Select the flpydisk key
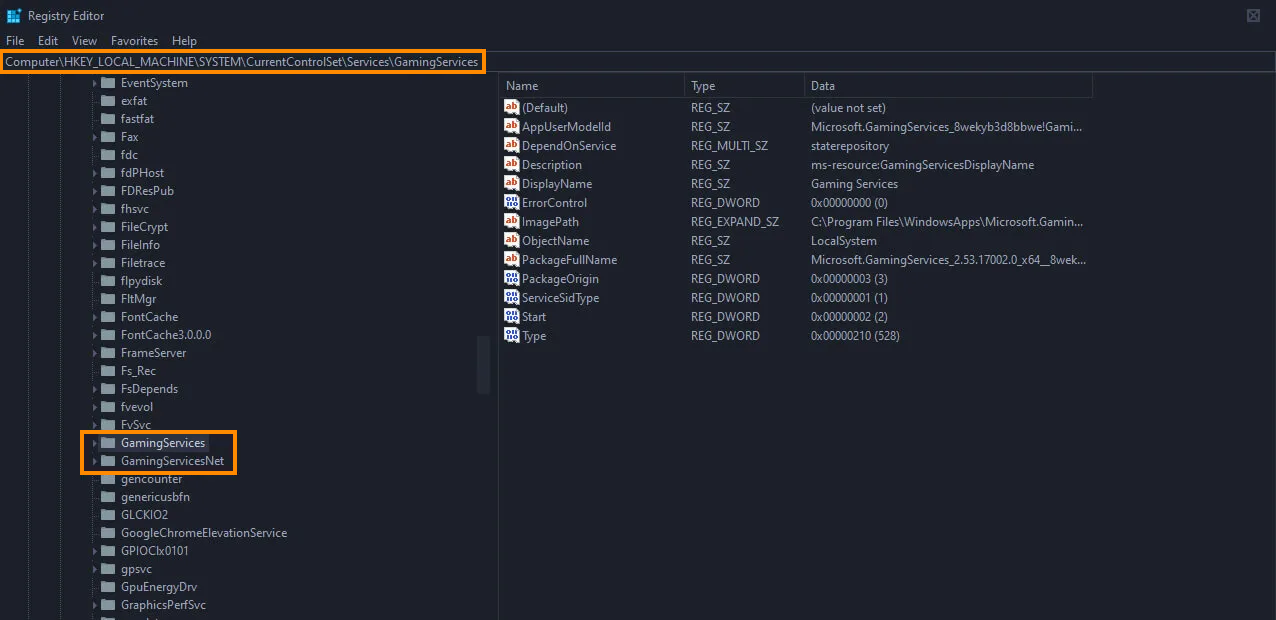 click(141, 281)
